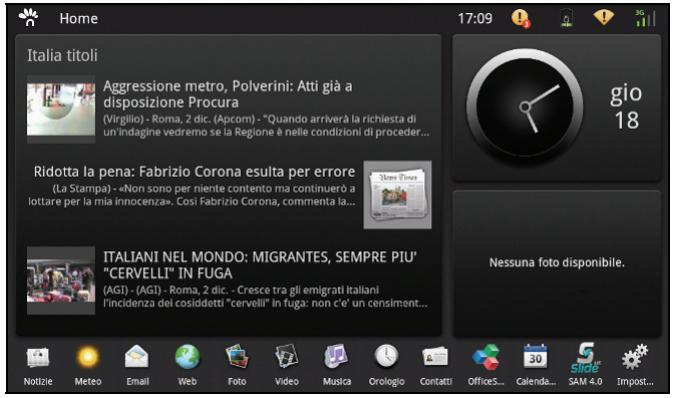Open the Email app icon

point(137,365)
